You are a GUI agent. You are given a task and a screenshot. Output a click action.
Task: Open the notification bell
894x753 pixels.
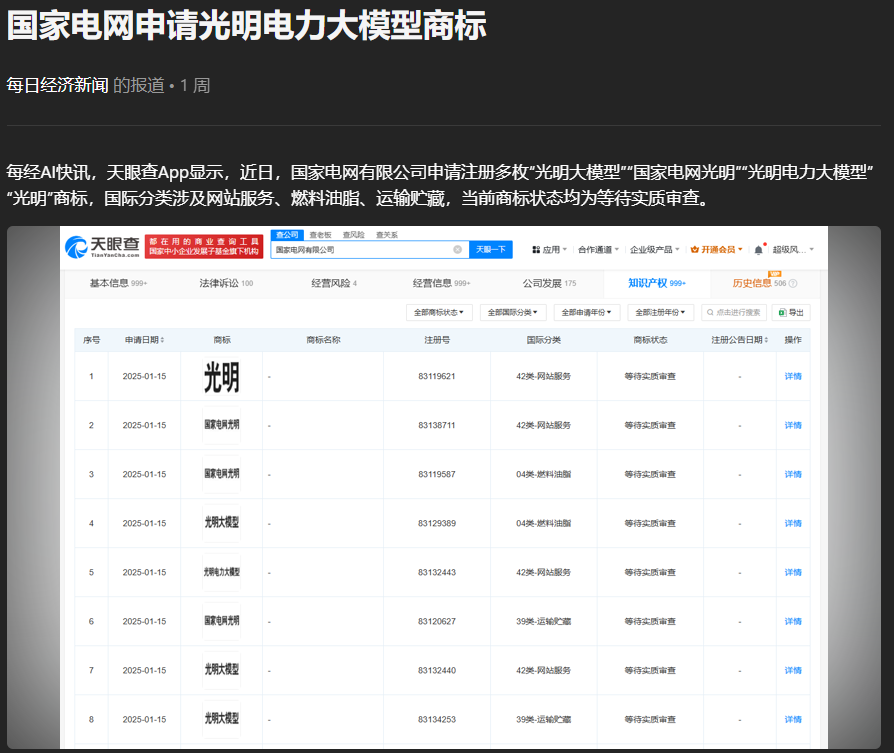pos(758,250)
